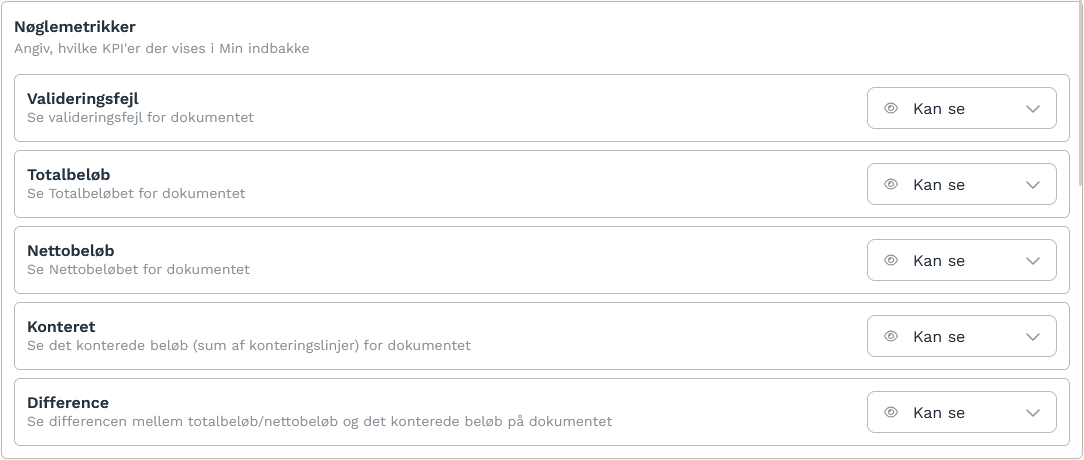Open the 'Kan se' selector for Konteret

[962, 336]
